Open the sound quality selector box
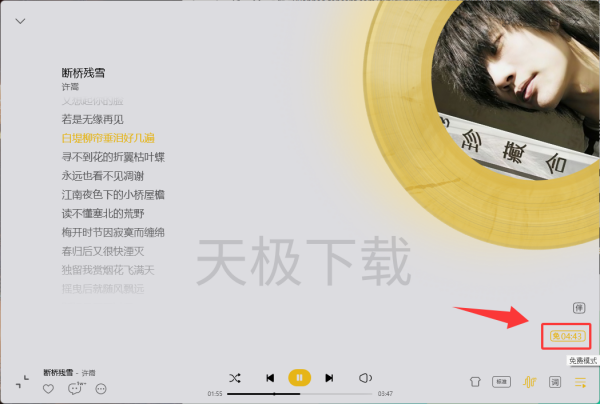Image resolution: width=600 pixels, height=404 pixels. coord(501,382)
